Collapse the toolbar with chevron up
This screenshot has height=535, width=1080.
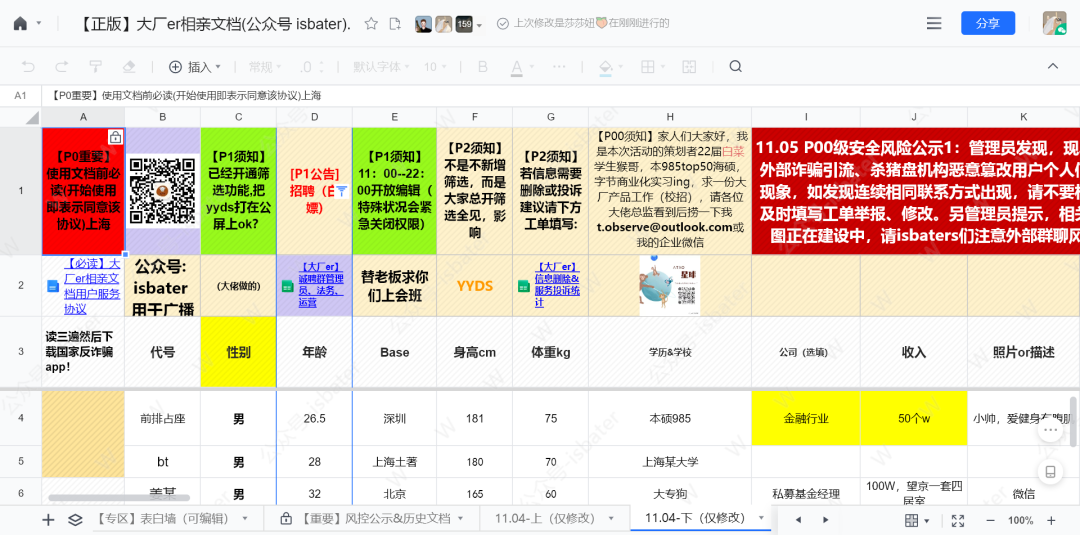[x=1052, y=67]
